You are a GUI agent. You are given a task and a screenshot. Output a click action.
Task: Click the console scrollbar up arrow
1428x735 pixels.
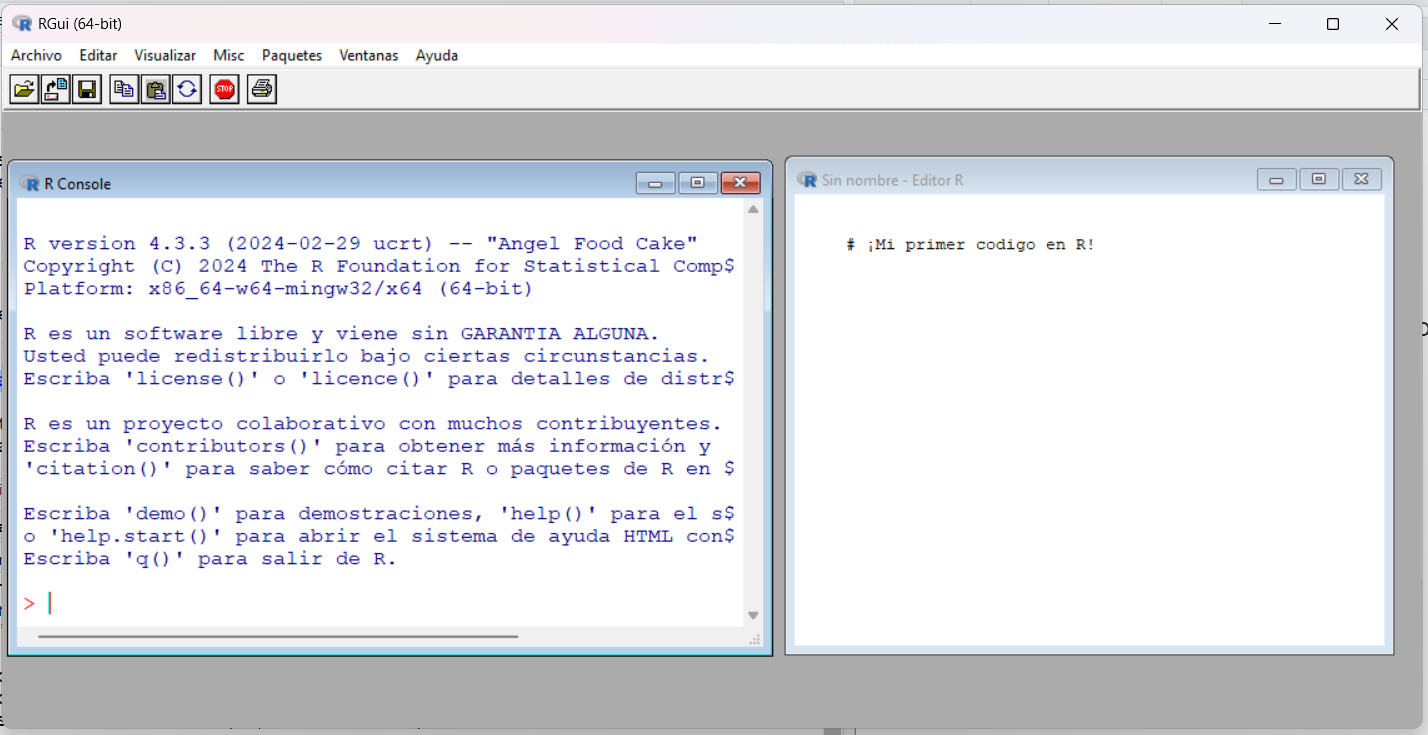pyautogui.click(x=753, y=210)
